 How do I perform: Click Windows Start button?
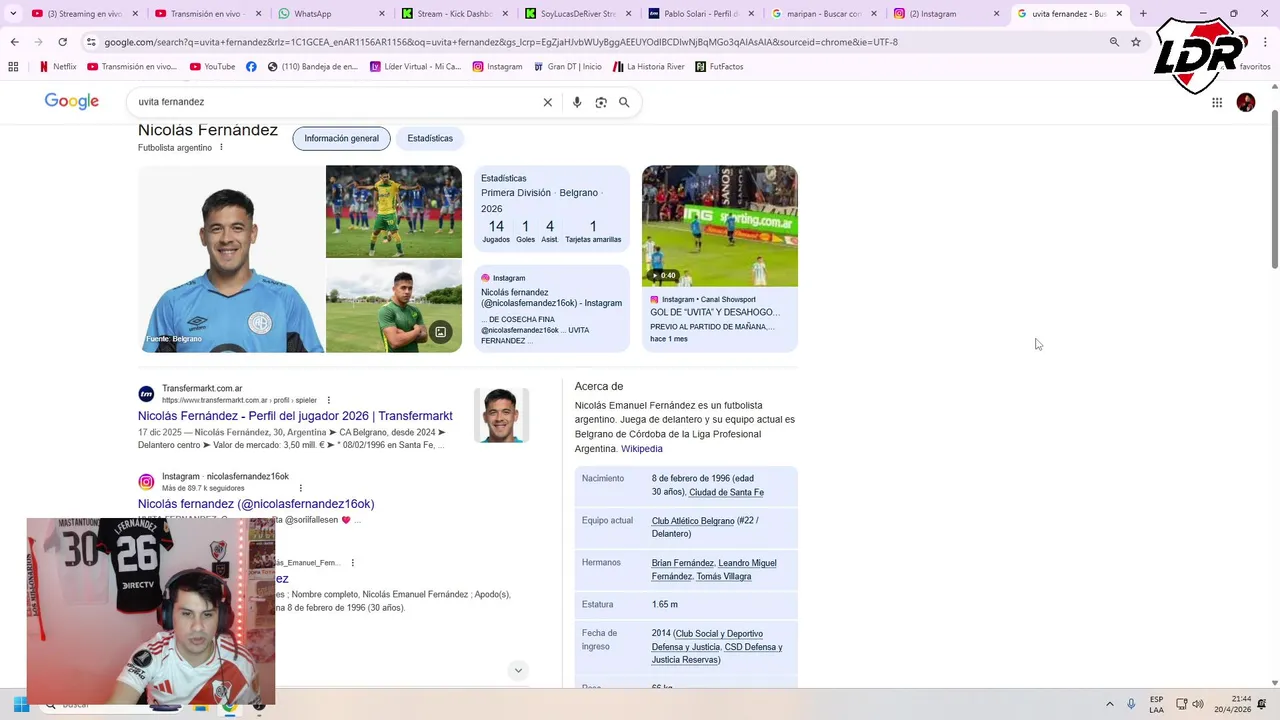pos(20,704)
